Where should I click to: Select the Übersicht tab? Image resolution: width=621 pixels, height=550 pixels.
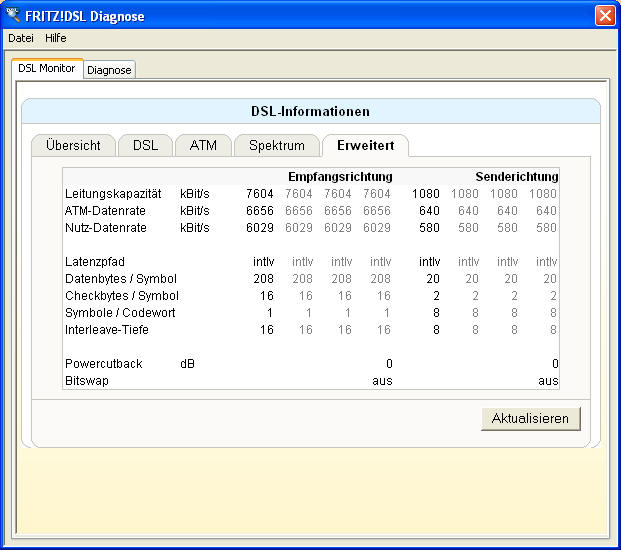(x=73, y=145)
